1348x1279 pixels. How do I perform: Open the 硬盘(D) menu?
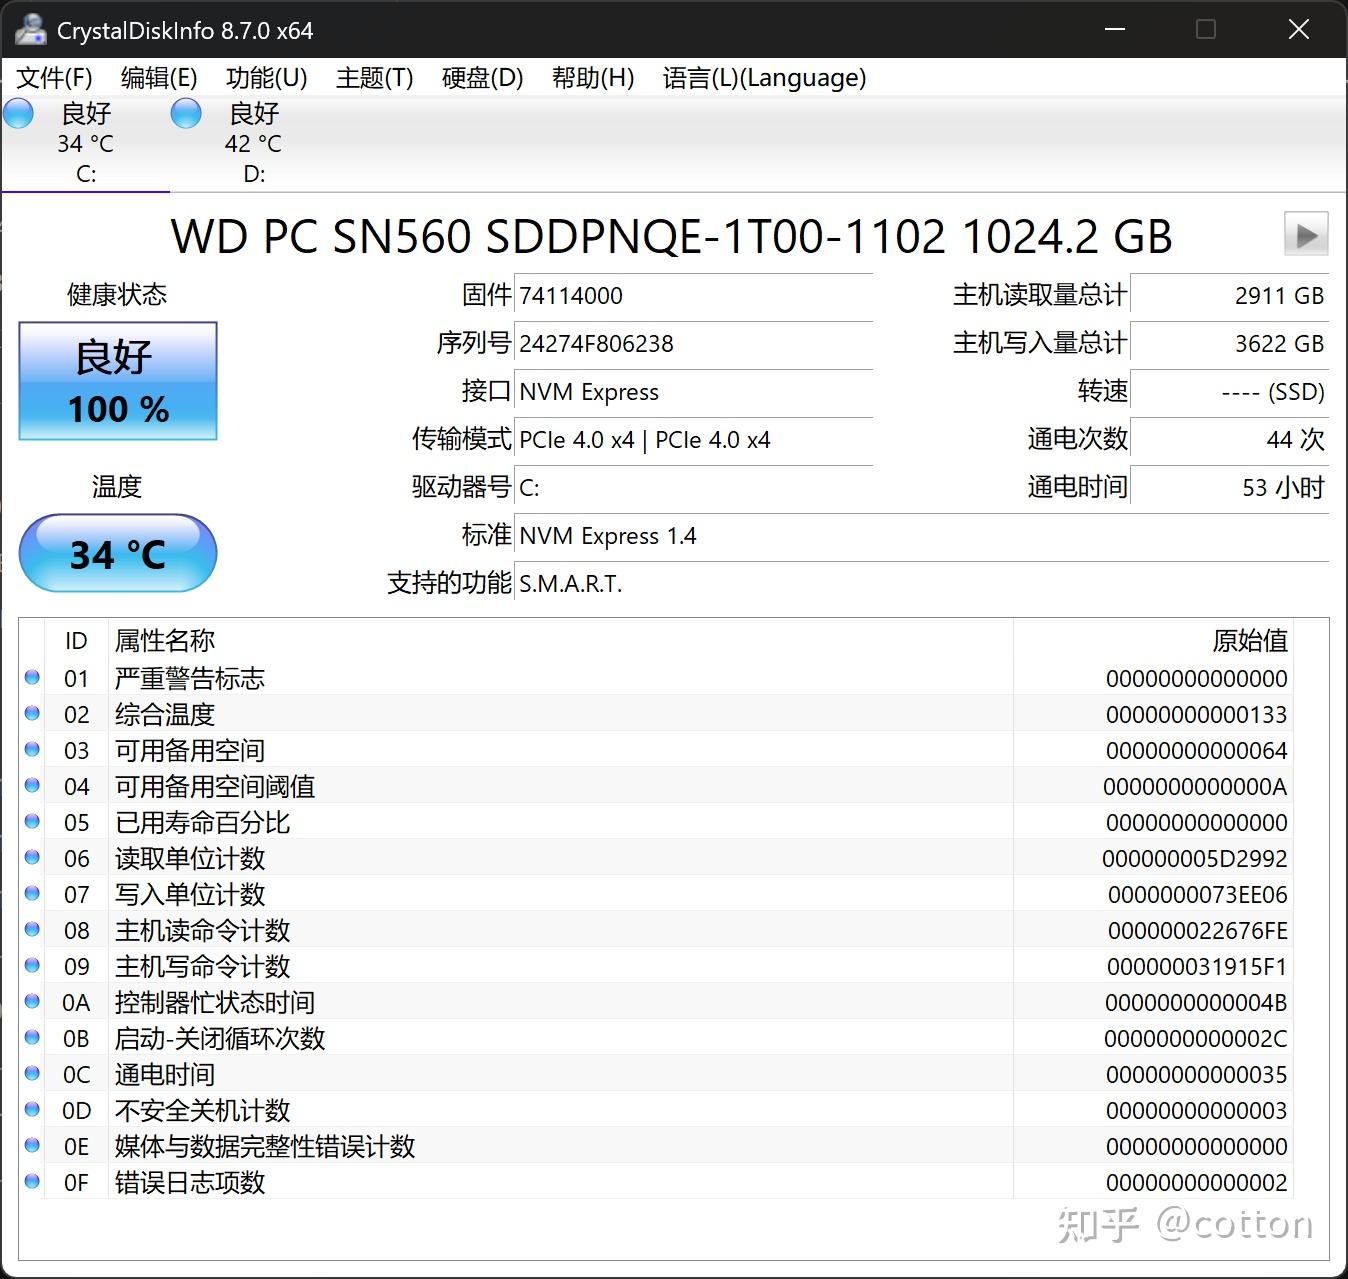pyautogui.click(x=483, y=78)
